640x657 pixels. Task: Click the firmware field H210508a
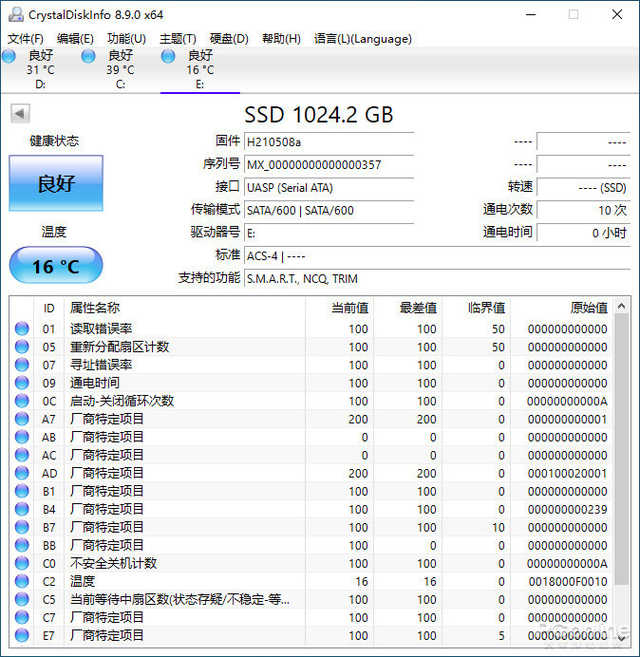[329, 142]
